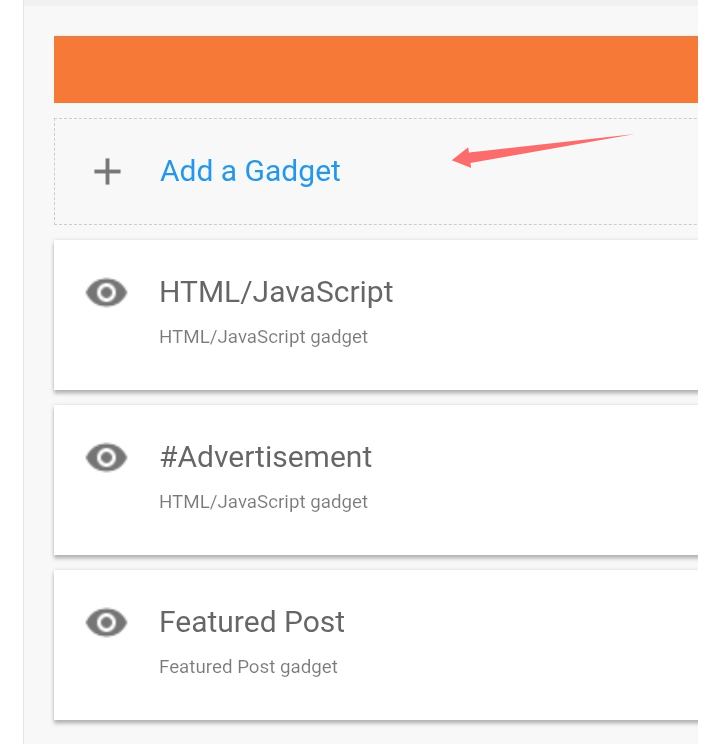
Task: Hide the #Advertisement gadget using its eye icon
Action: 106,457
